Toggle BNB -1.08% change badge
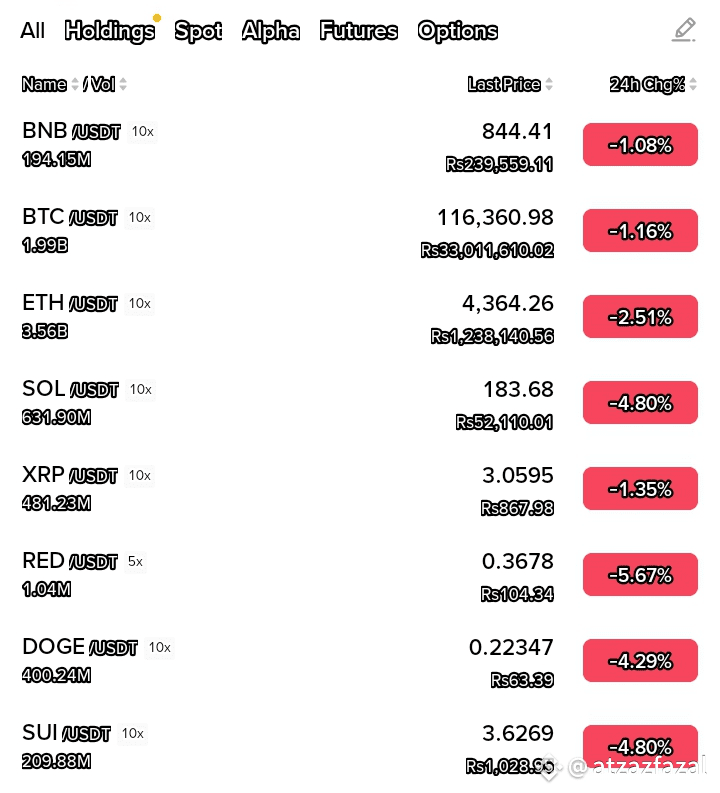720x793 pixels. [640, 145]
